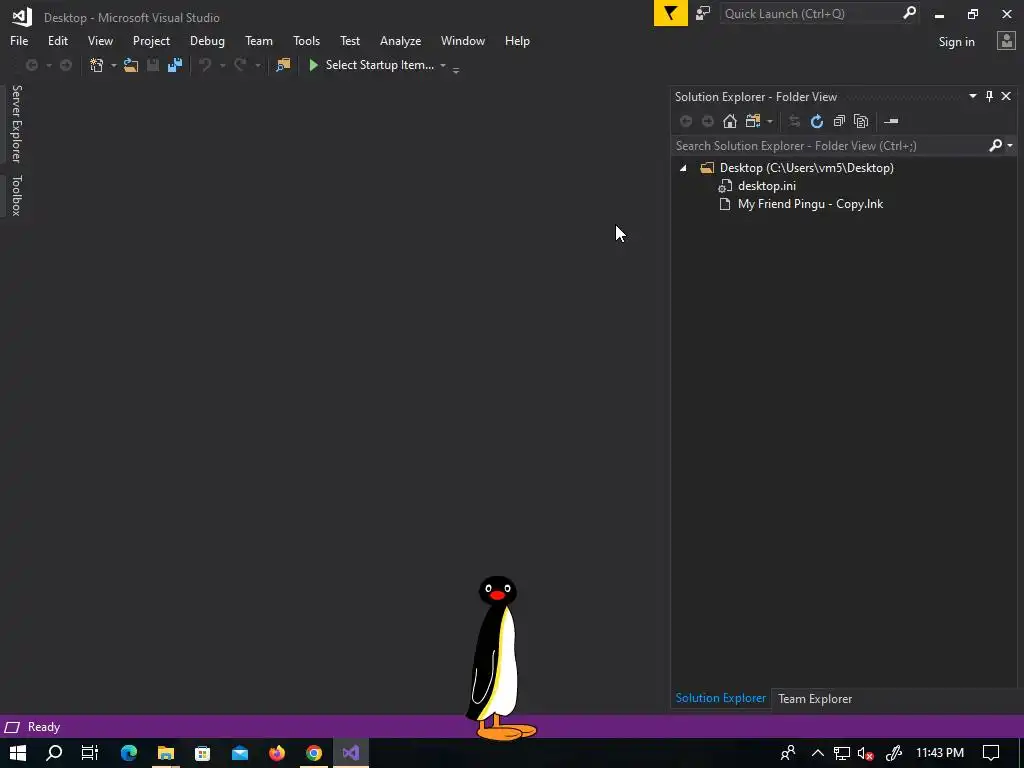Image resolution: width=1024 pixels, height=768 pixels.
Task: Open Microsoft Edge from the taskbar
Action: [x=128, y=753]
